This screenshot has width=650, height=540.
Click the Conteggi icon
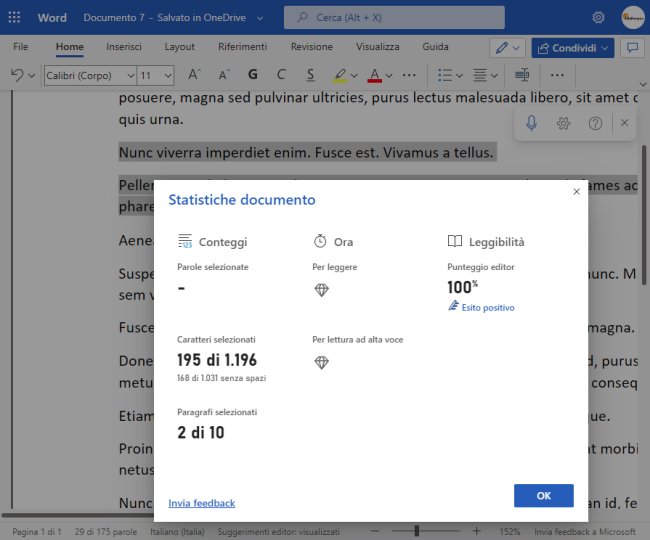[185, 241]
